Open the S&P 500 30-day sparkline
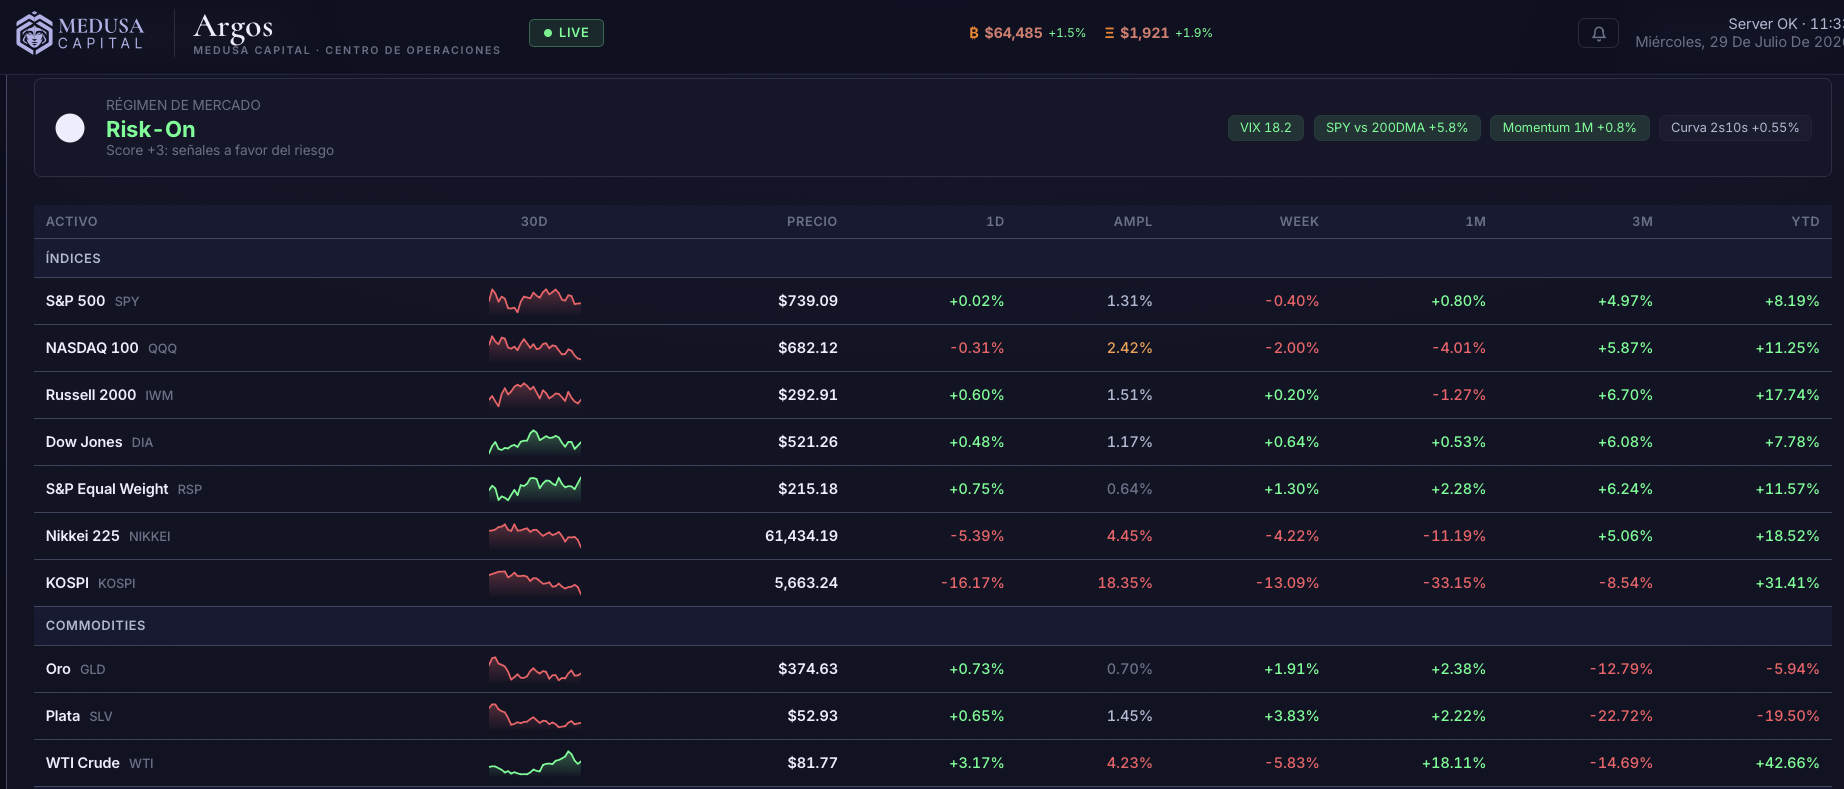Viewport: 1844px width, 789px height. 535,301
